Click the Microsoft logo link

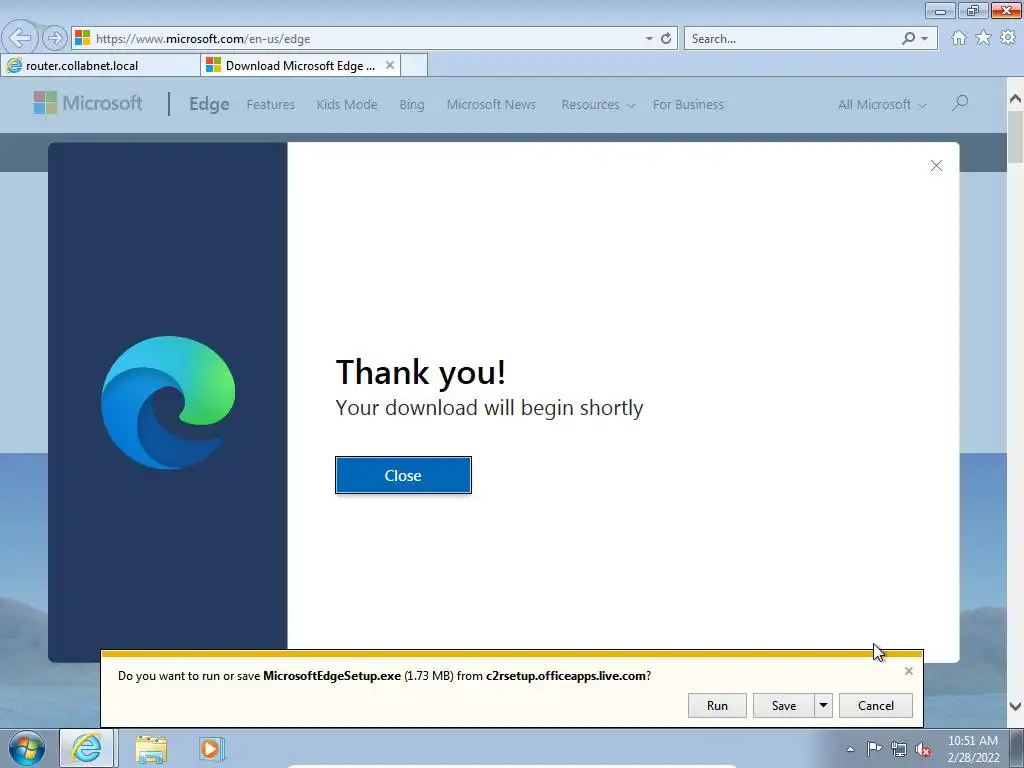coord(88,103)
